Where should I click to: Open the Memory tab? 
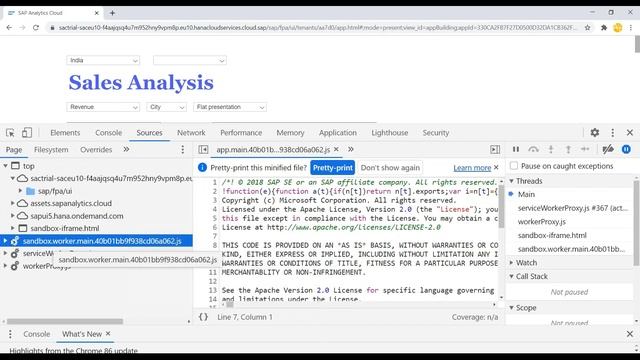point(290,133)
